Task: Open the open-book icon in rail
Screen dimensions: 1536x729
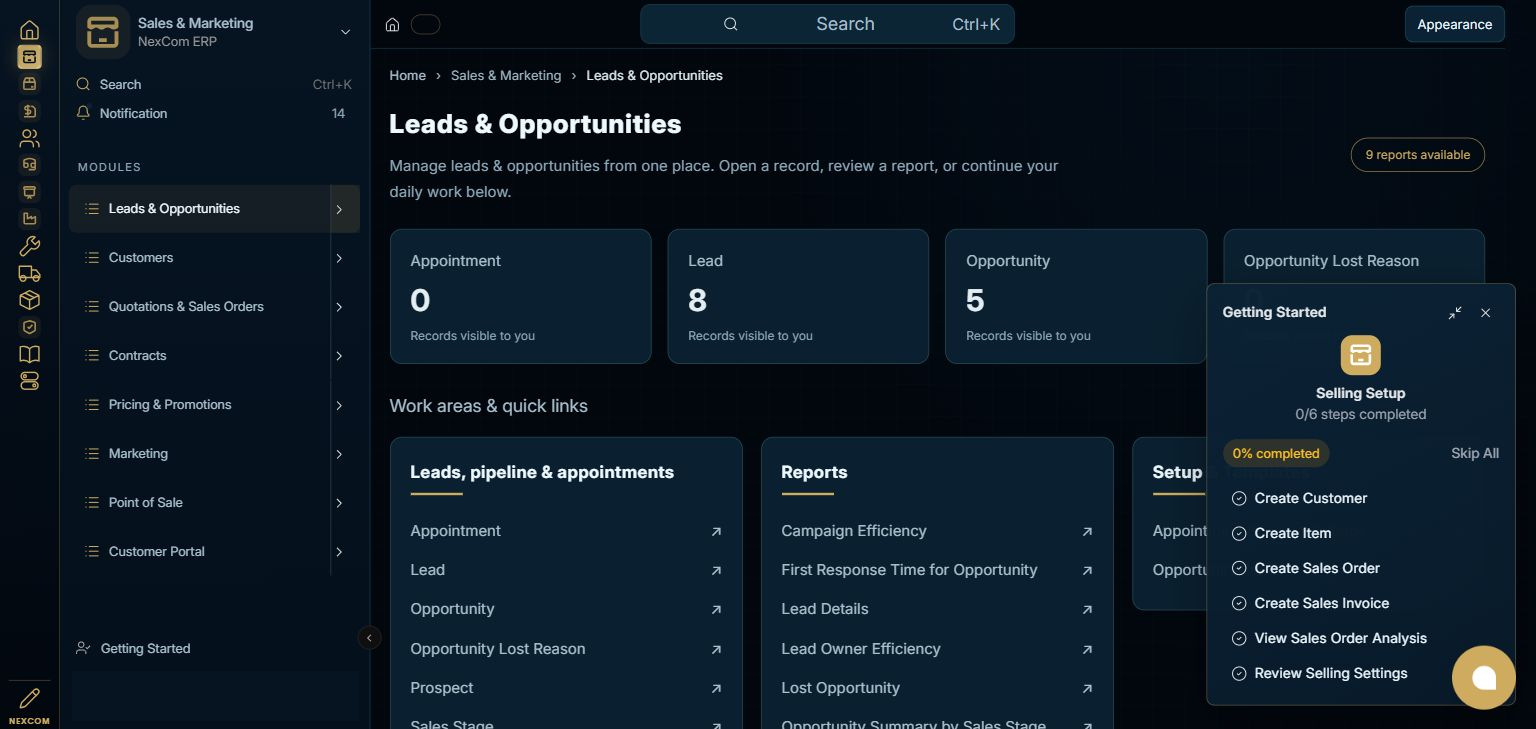Action: coord(30,354)
